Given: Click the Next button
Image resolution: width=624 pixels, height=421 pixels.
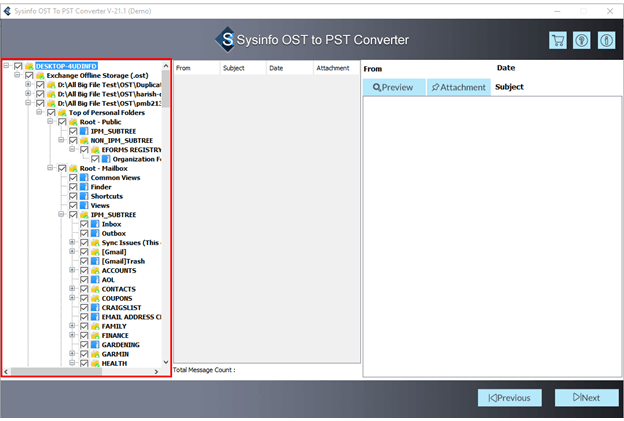Looking at the screenshot, I should tap(587, 398).
